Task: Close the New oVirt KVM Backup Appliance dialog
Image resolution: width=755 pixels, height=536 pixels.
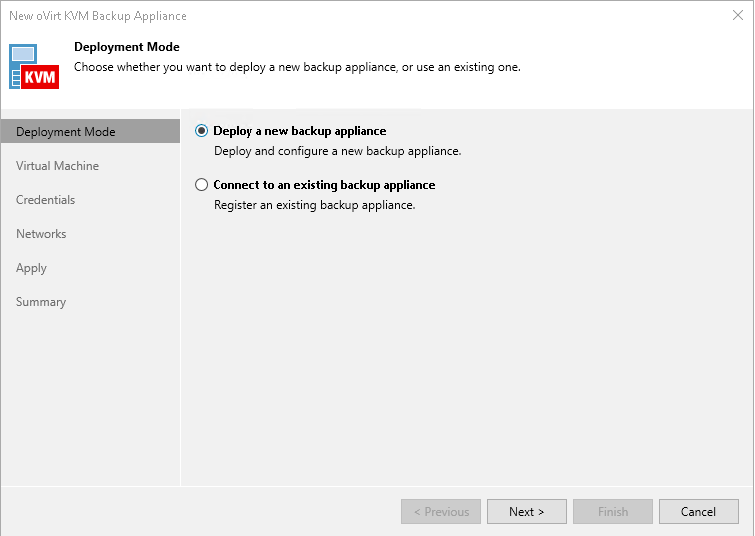Action: (738, 16)
